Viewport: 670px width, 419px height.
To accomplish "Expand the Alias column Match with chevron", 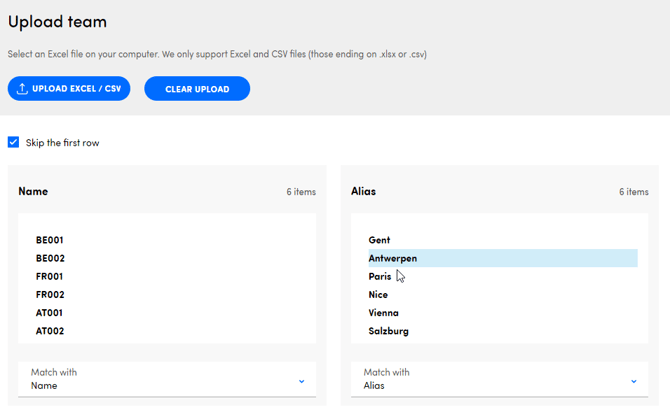I will coord(633,381).
